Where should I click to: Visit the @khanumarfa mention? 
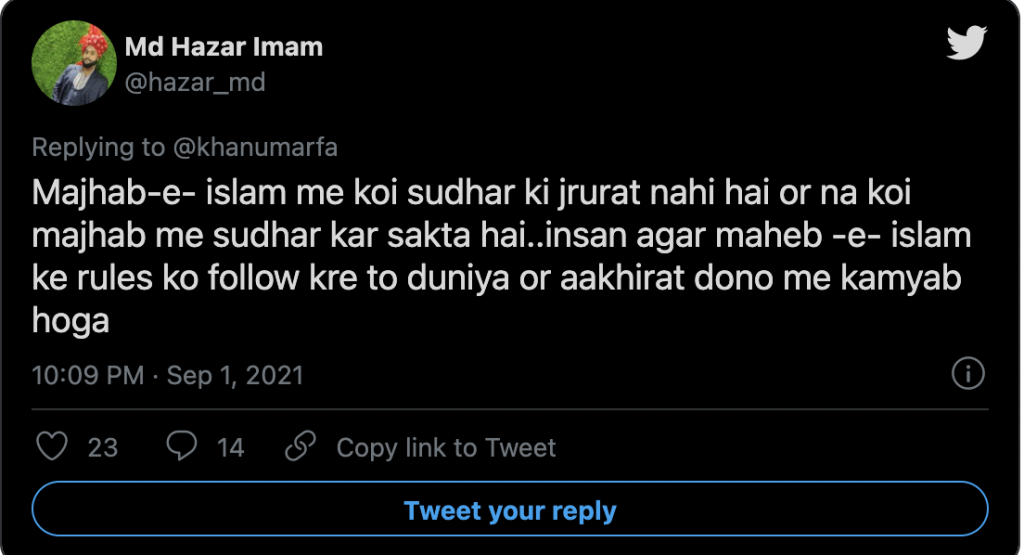255,148
